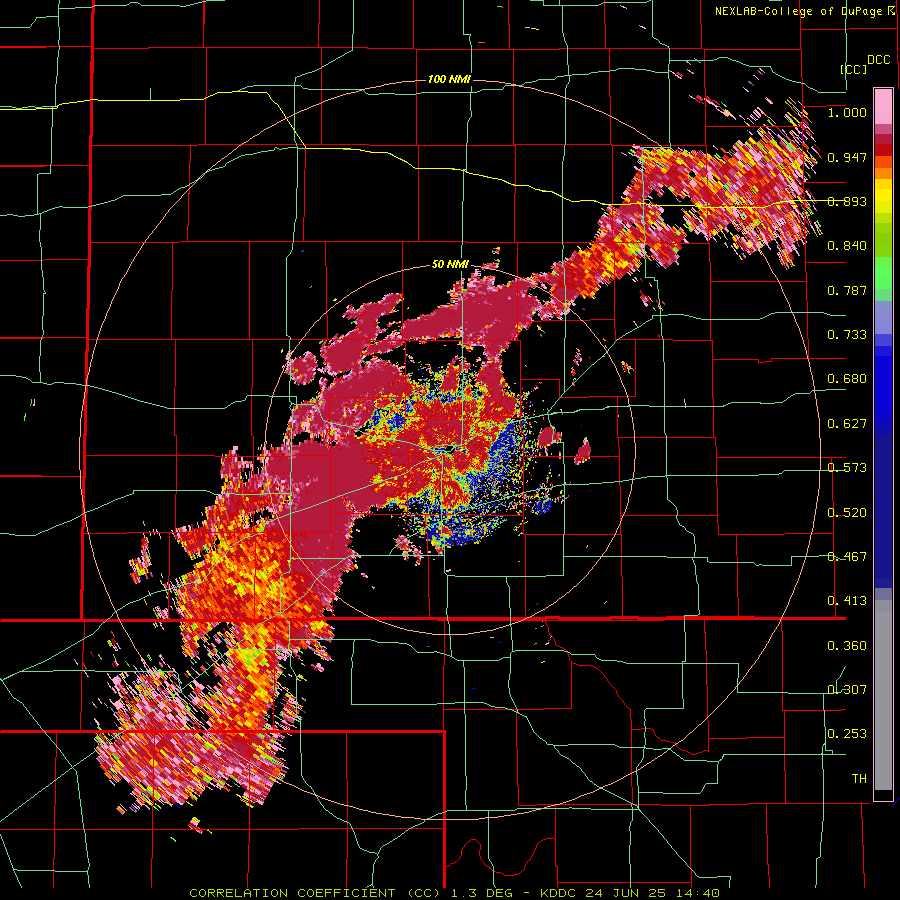
Task: Click the 0.893 scale value
Action: click(x=847, y=201)
